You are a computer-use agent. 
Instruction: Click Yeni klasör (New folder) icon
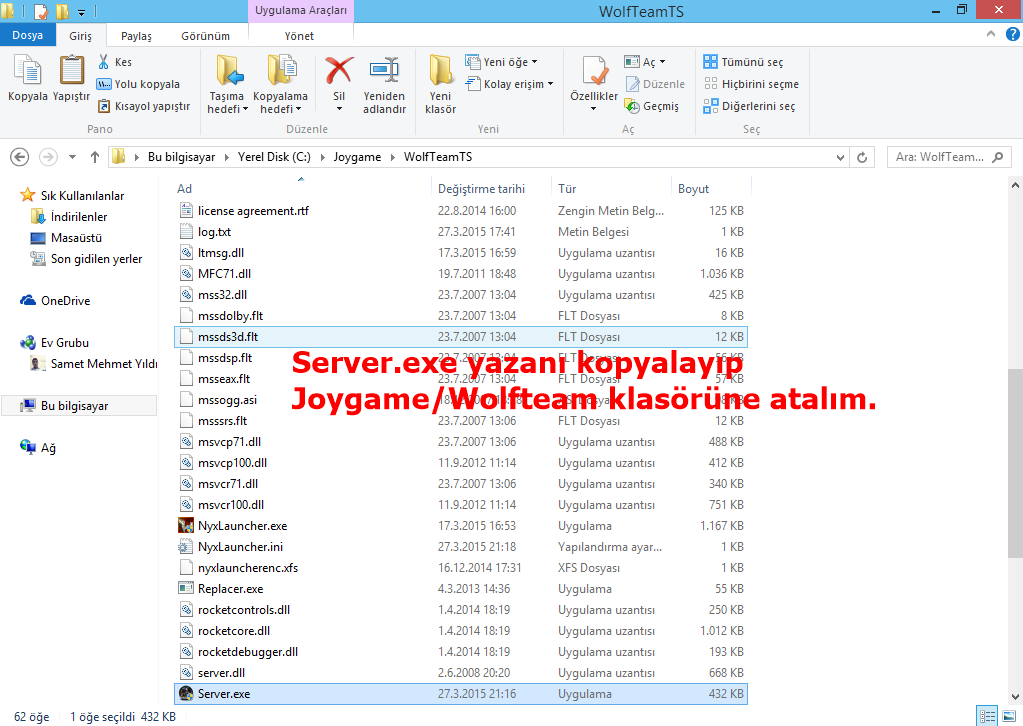[x=440, y=70]
